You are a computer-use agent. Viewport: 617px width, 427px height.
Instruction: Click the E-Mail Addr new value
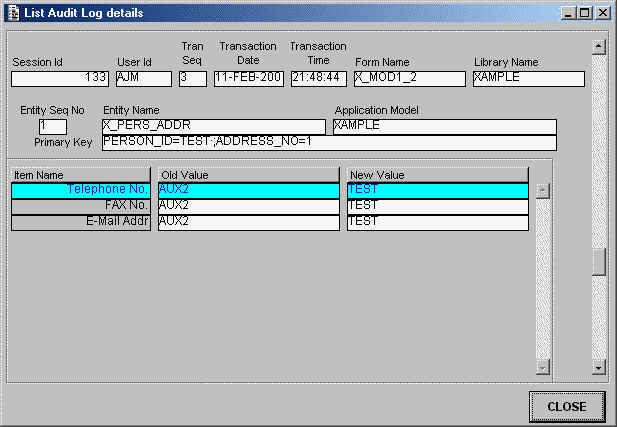(x=437, y=221)
